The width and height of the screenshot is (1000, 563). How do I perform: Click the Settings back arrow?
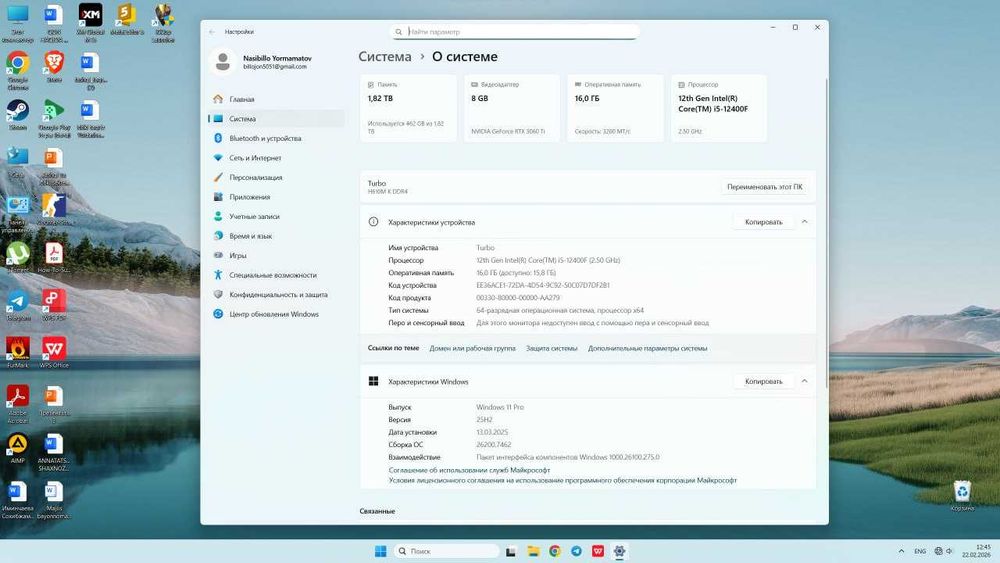(212, 31)
